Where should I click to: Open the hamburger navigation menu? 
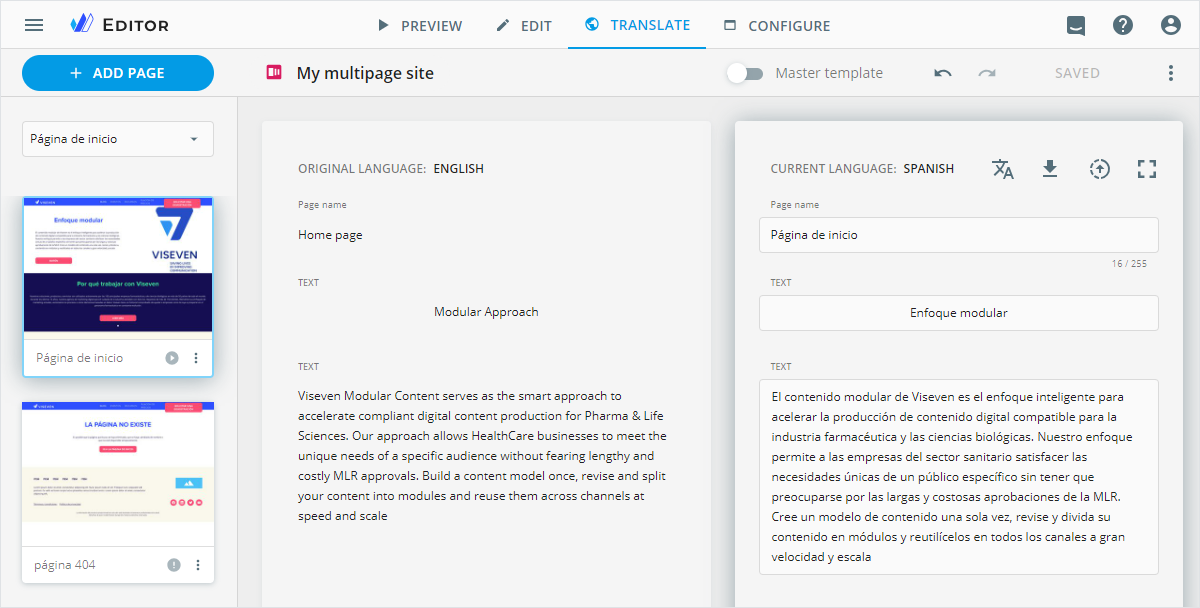click(x=34, y=25)
